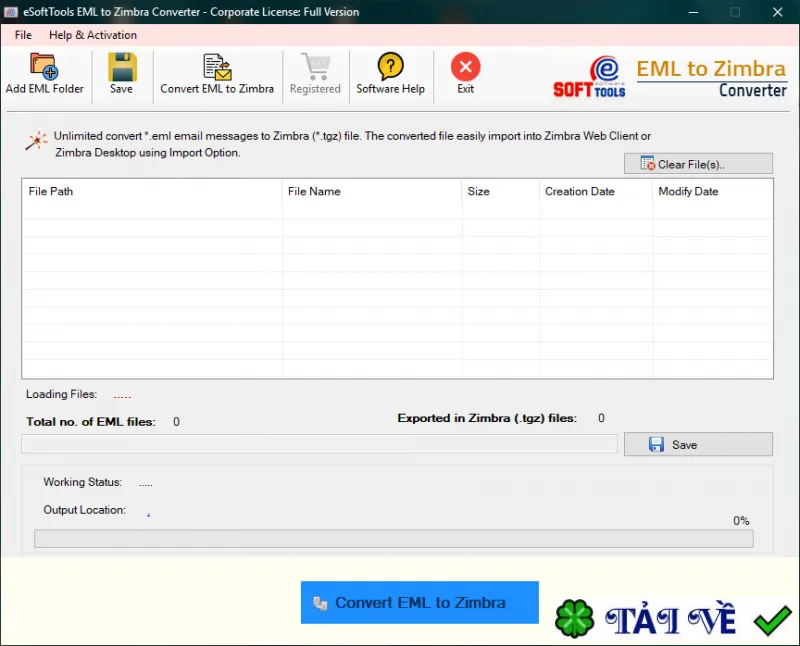Click the magic wand info icon
The width and height of the screenshot is (800, 646).
pyautogui.click(x=36, y=141)
